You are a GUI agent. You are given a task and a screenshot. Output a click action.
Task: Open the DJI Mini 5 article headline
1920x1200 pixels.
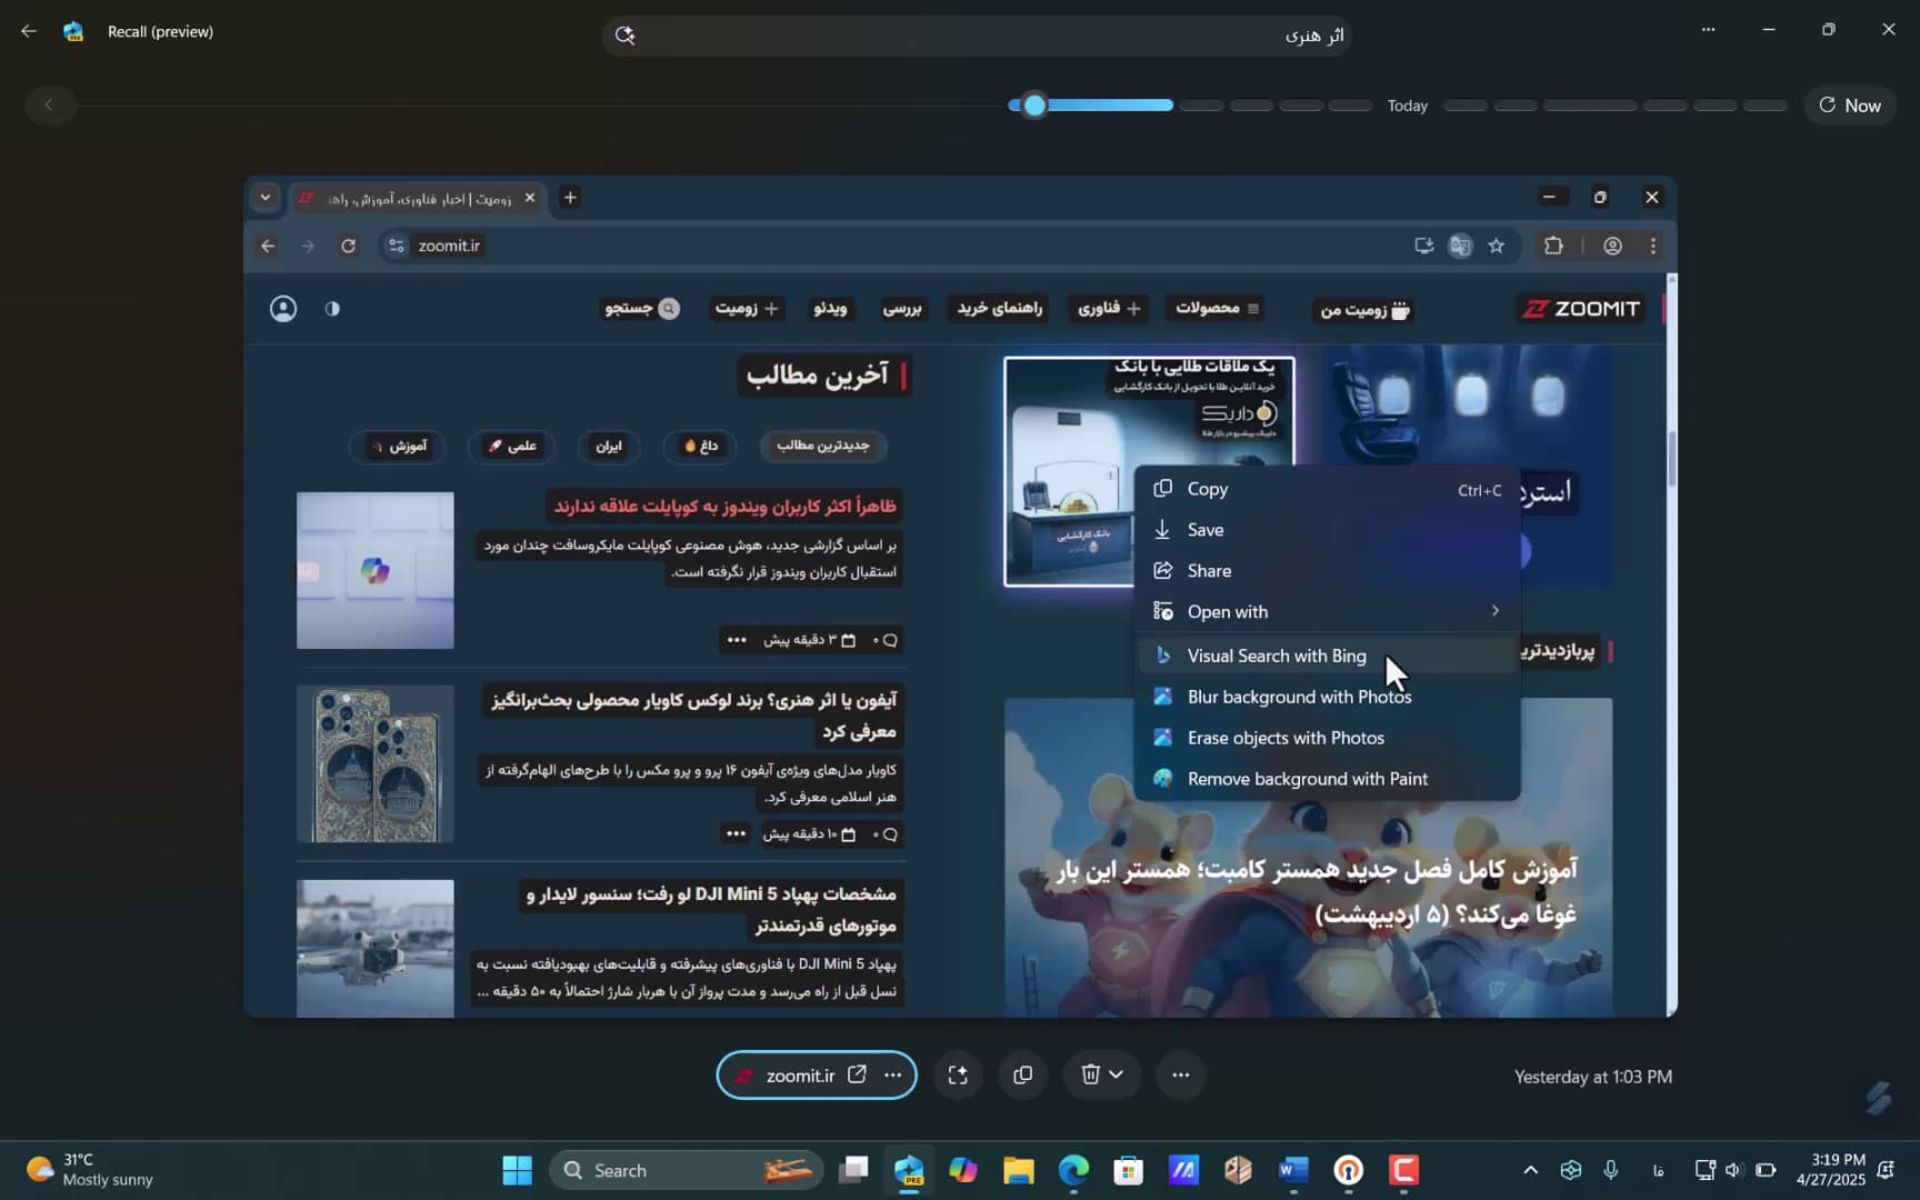coord(711,909)
